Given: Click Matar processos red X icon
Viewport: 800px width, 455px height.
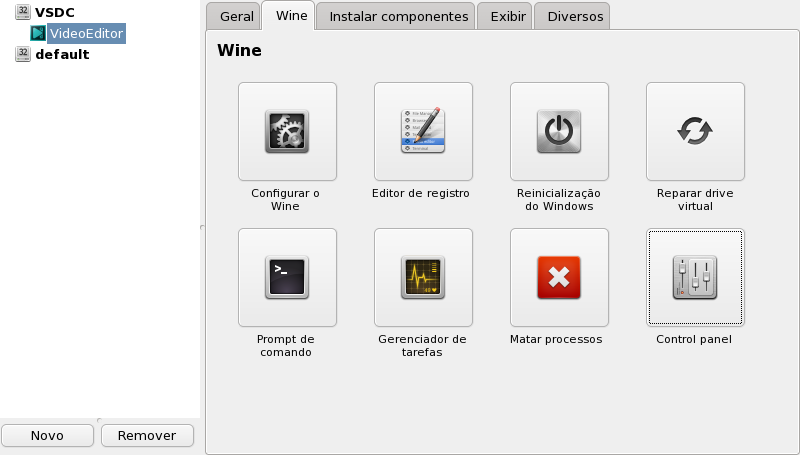Looking at the screenshot, I should coord(559,277).
